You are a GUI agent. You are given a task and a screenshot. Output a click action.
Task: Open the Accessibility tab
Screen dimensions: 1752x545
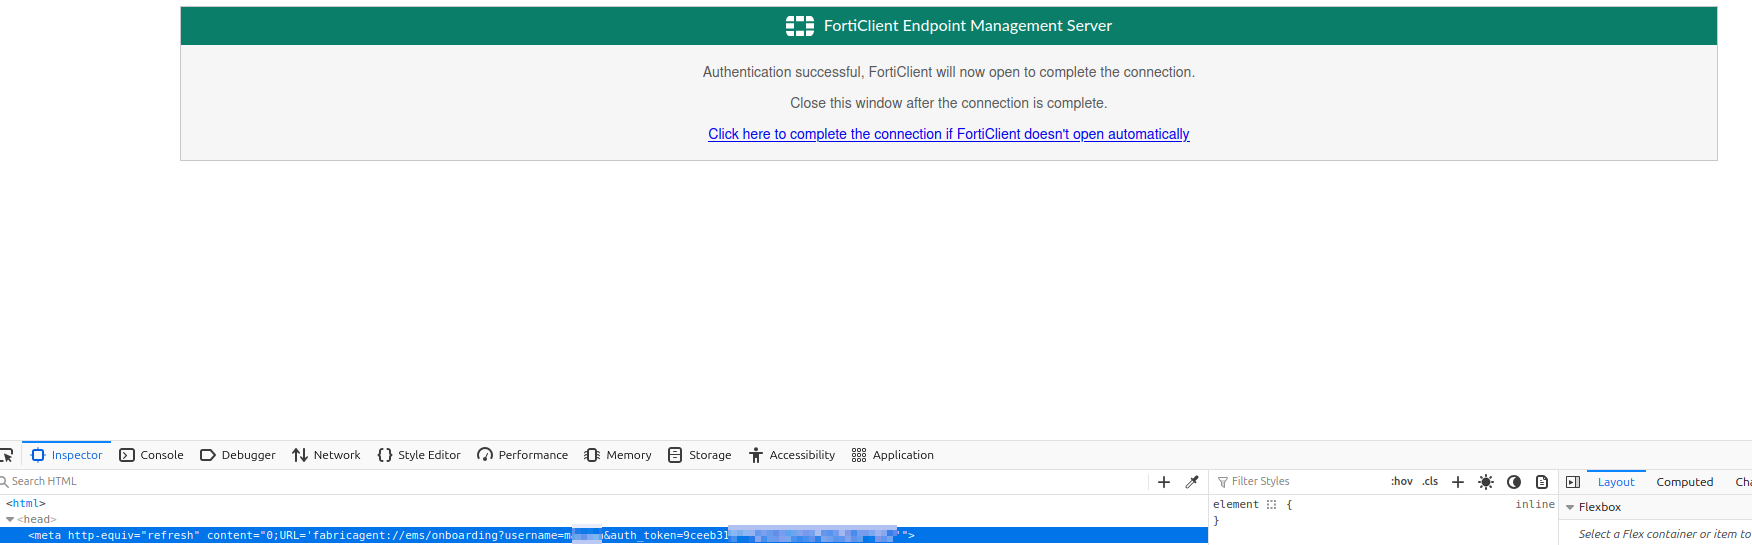(x=792, y=455)
